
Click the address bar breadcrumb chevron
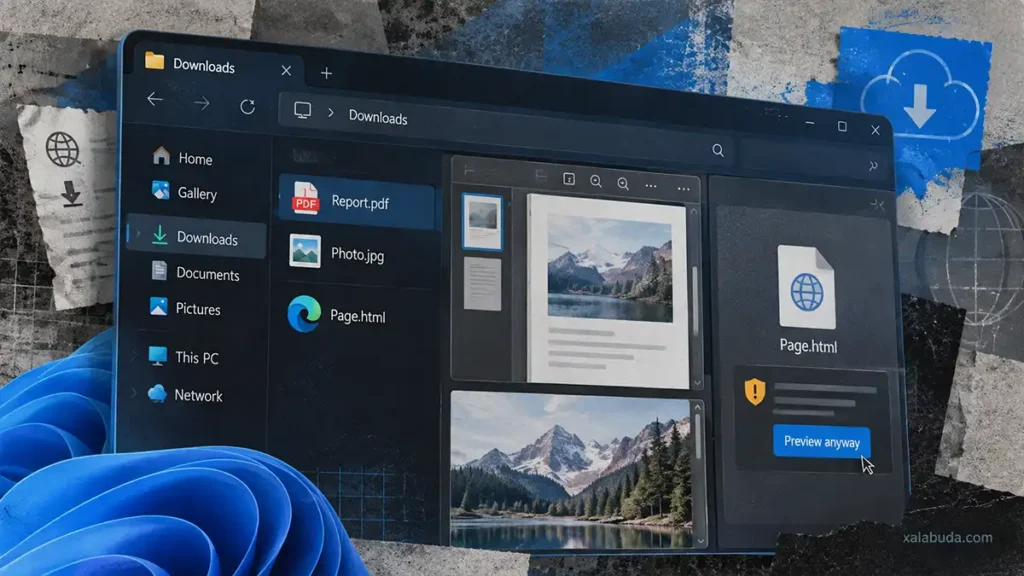tap(331, 113)
